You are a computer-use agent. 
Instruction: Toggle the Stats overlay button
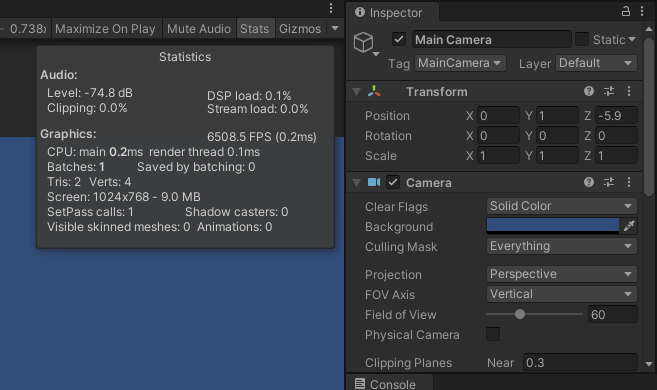pyautogui.click(x=255, y=28)
